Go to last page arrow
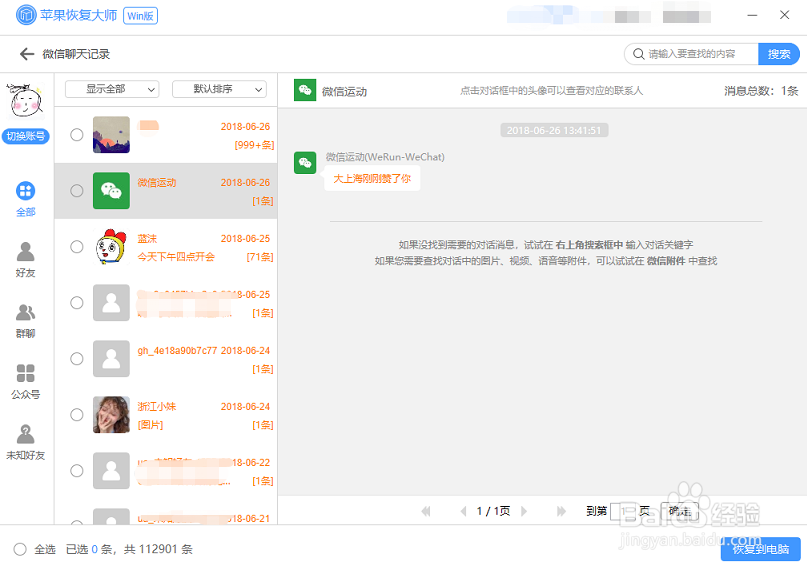 click(x=561, y=511)
